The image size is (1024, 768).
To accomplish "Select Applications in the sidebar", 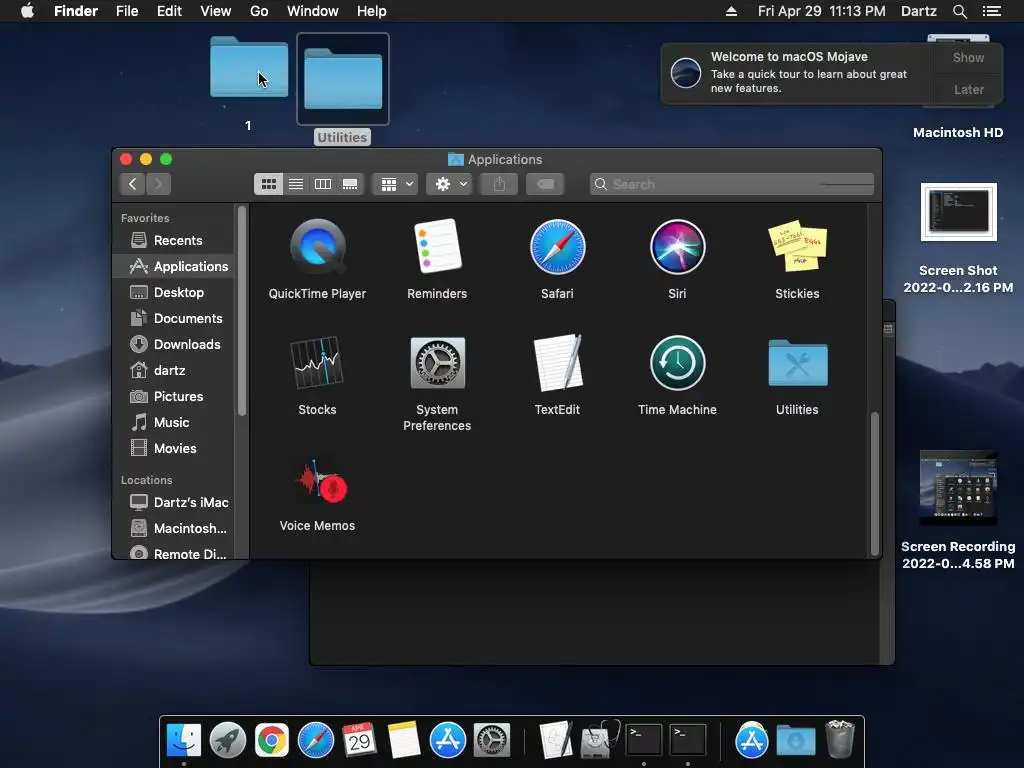I will coord(173,266).
